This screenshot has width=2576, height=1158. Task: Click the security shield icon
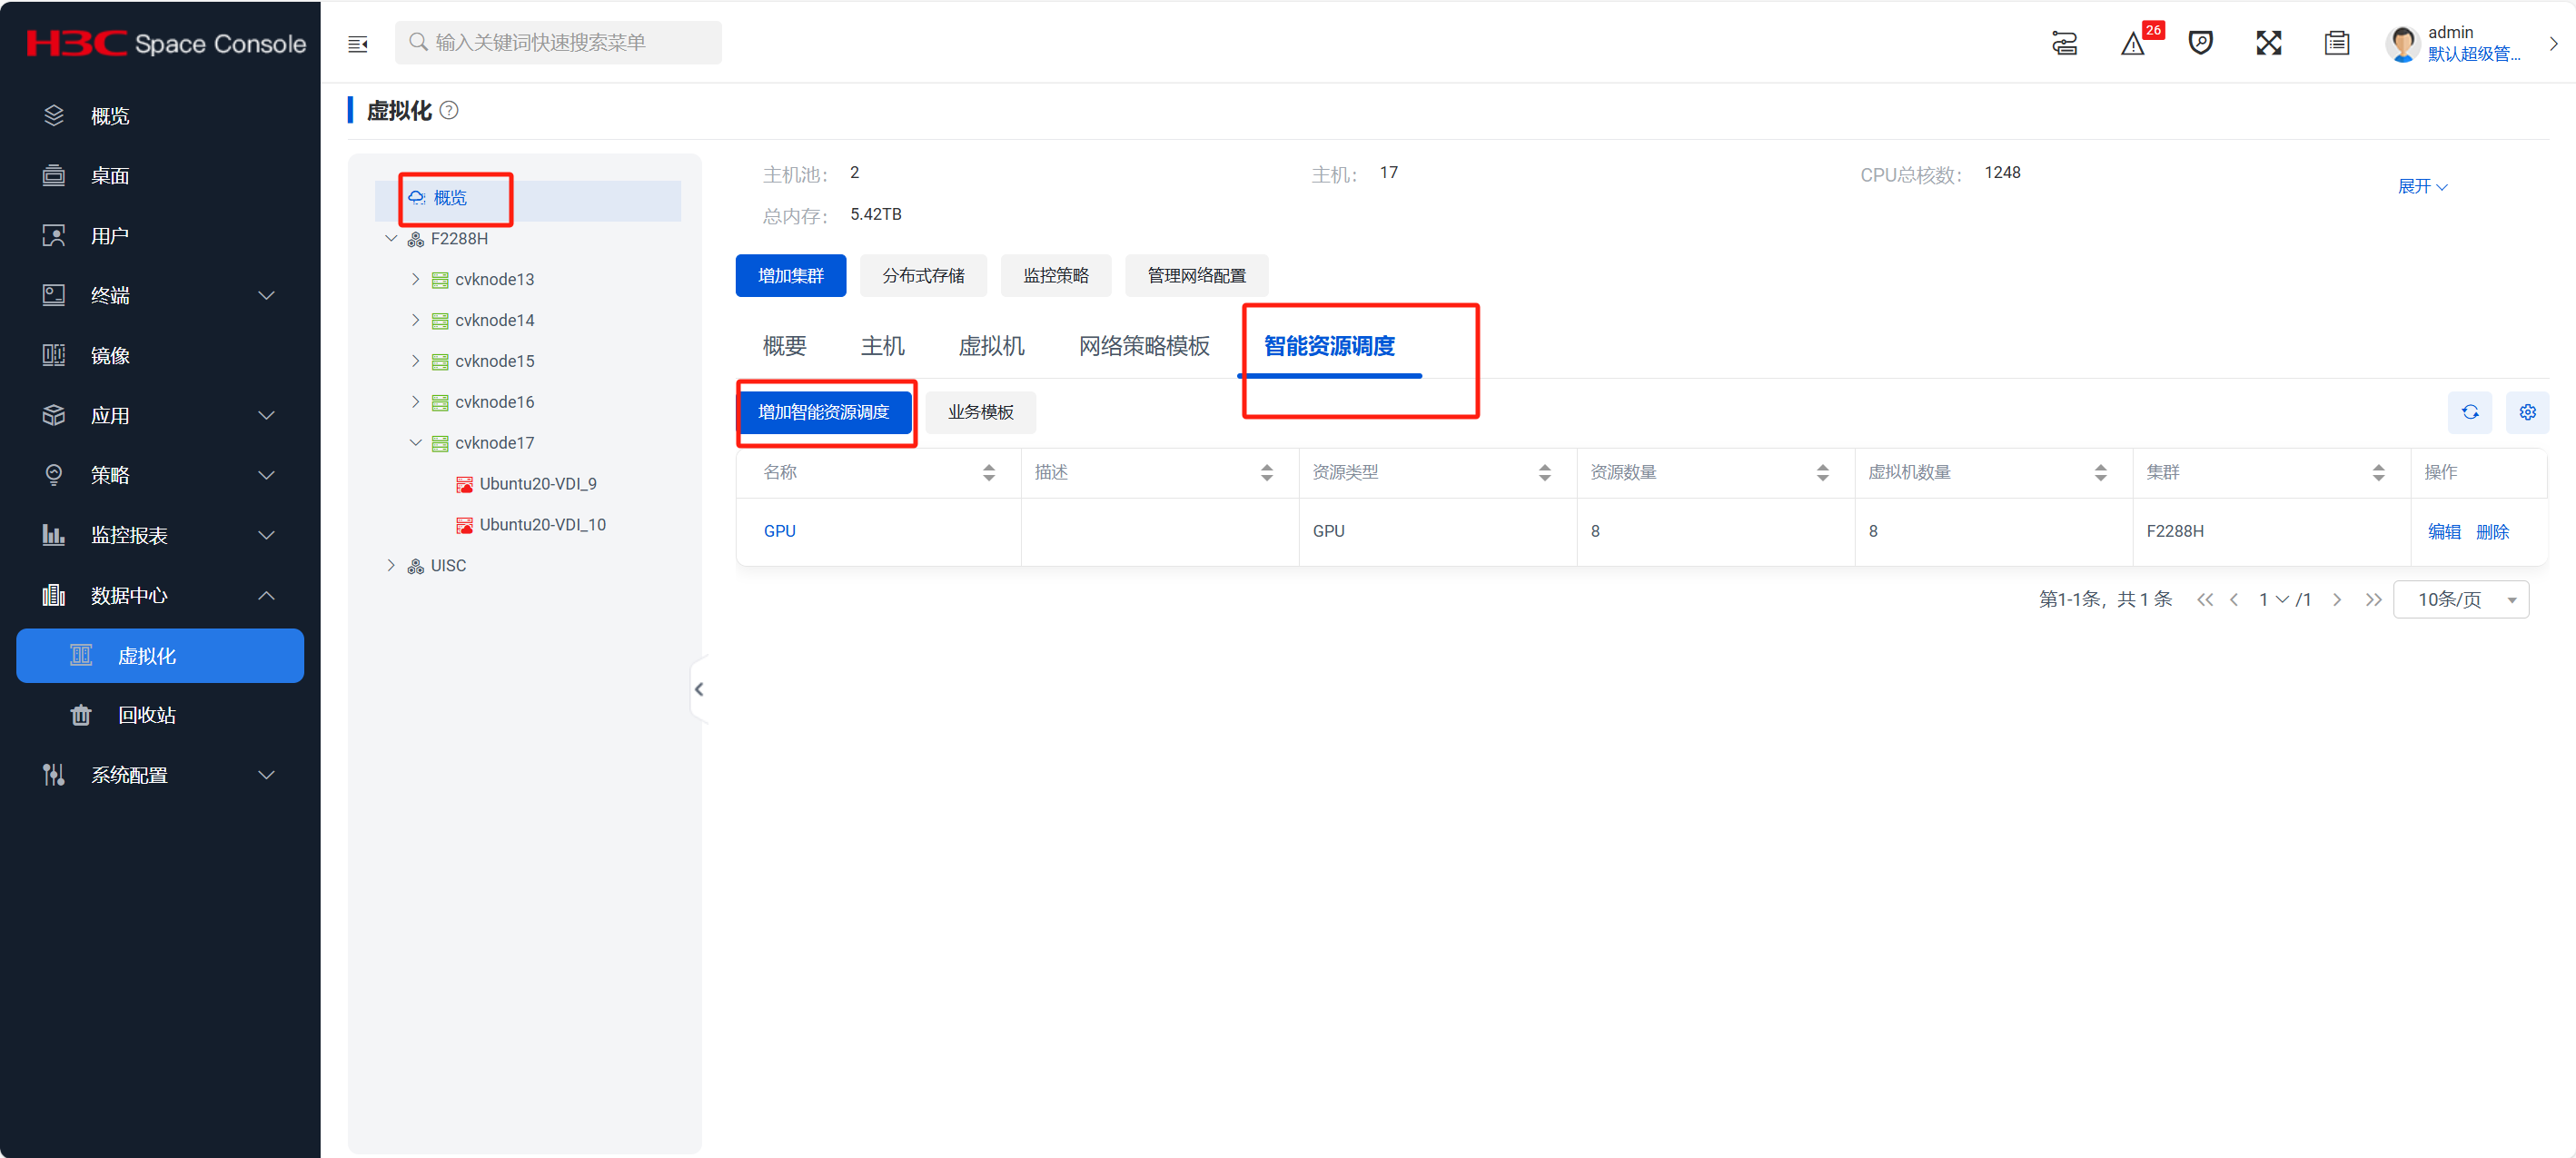2200,43
